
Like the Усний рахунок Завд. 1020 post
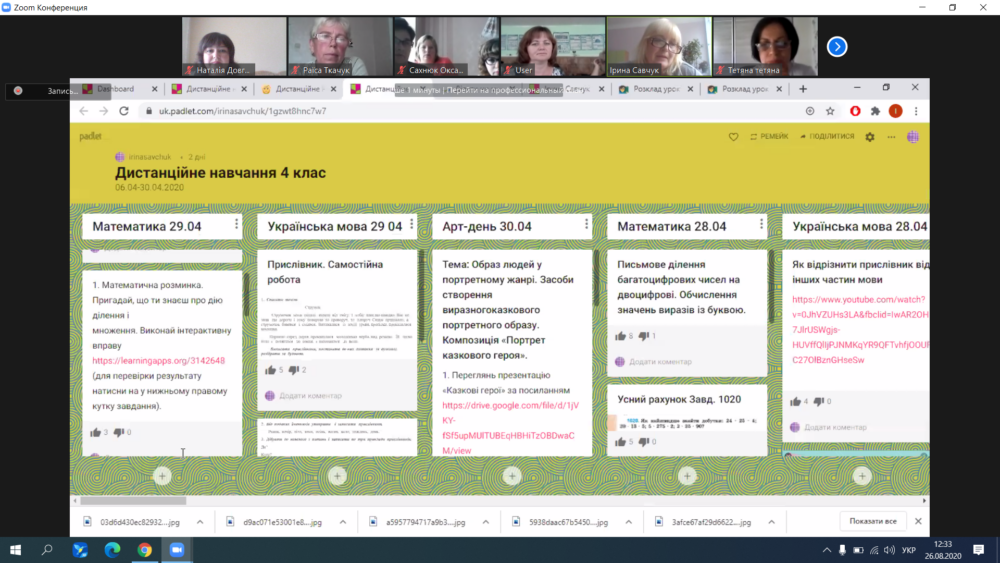(621, 441)
